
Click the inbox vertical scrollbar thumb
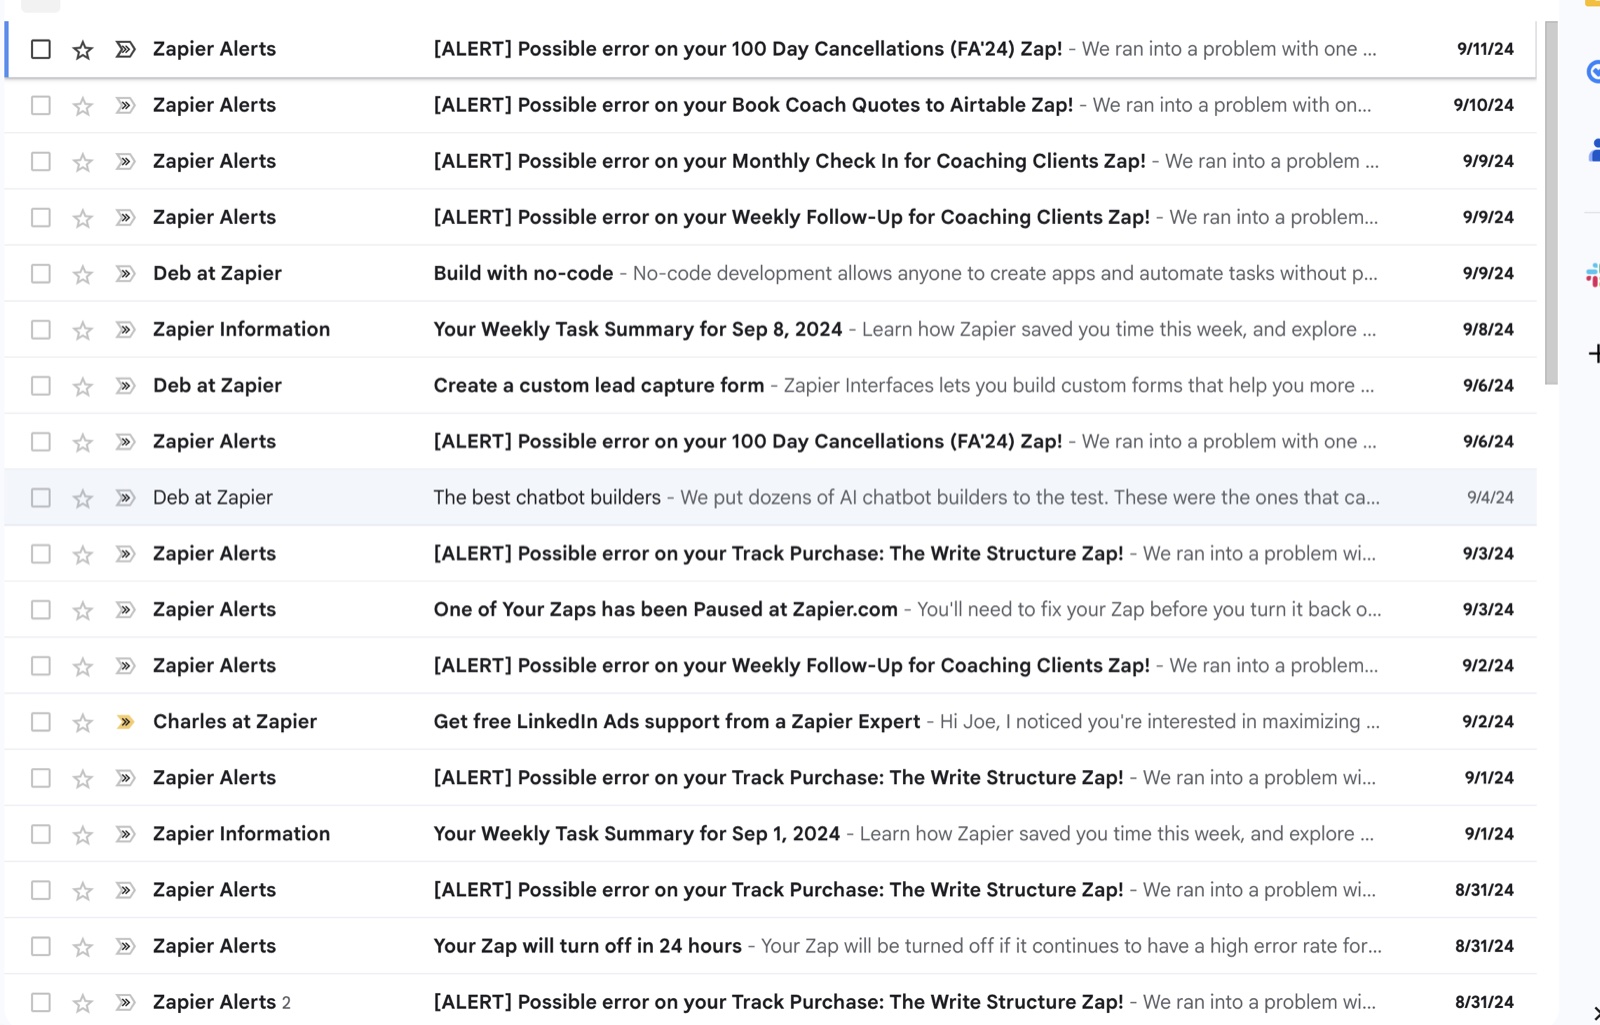click(1551, 203)
